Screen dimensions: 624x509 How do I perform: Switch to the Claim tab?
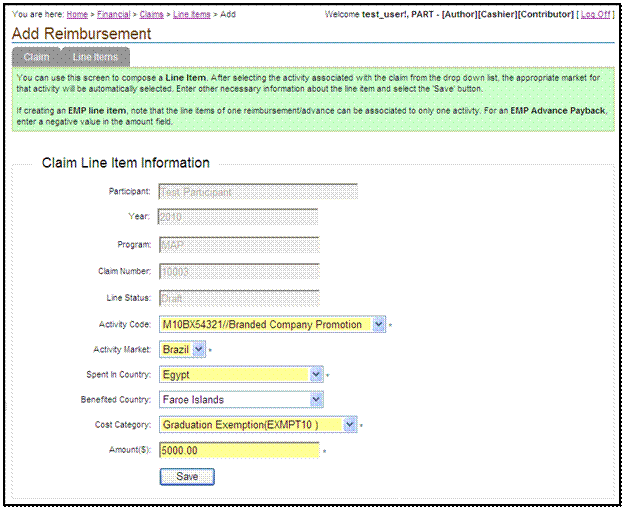pyautogui.click(x=36, y=57)
